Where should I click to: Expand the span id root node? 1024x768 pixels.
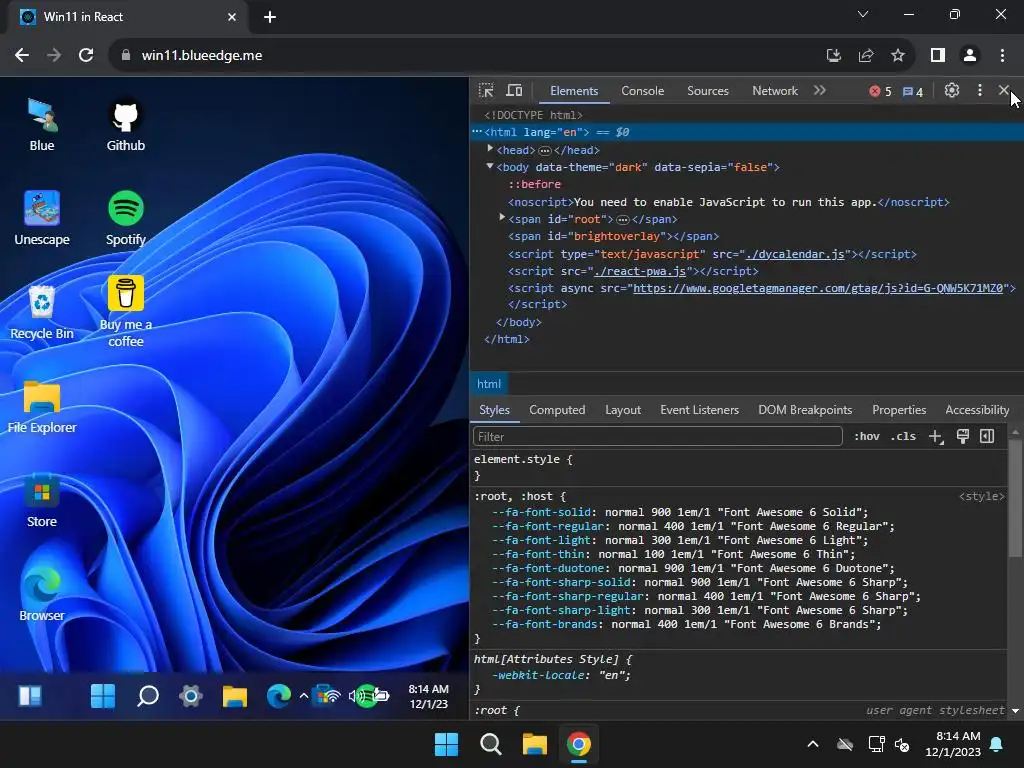coord(502,217)
